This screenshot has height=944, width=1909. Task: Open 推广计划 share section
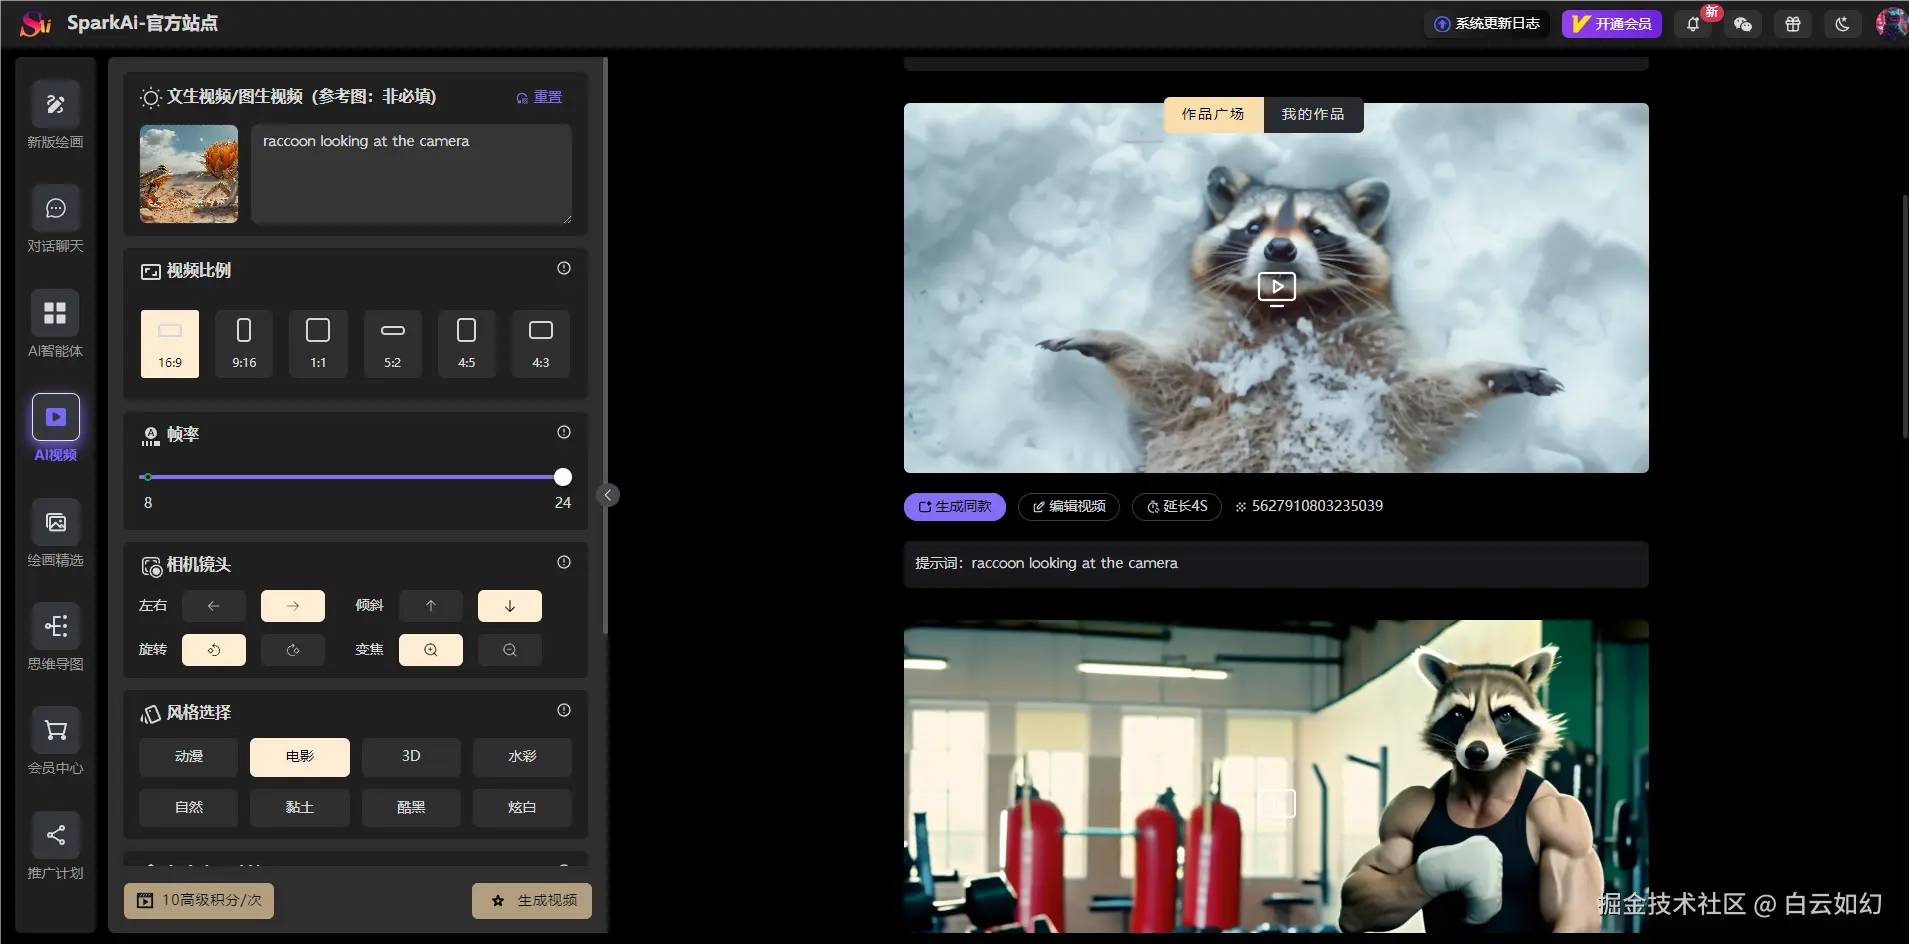(x=55, y=846)
